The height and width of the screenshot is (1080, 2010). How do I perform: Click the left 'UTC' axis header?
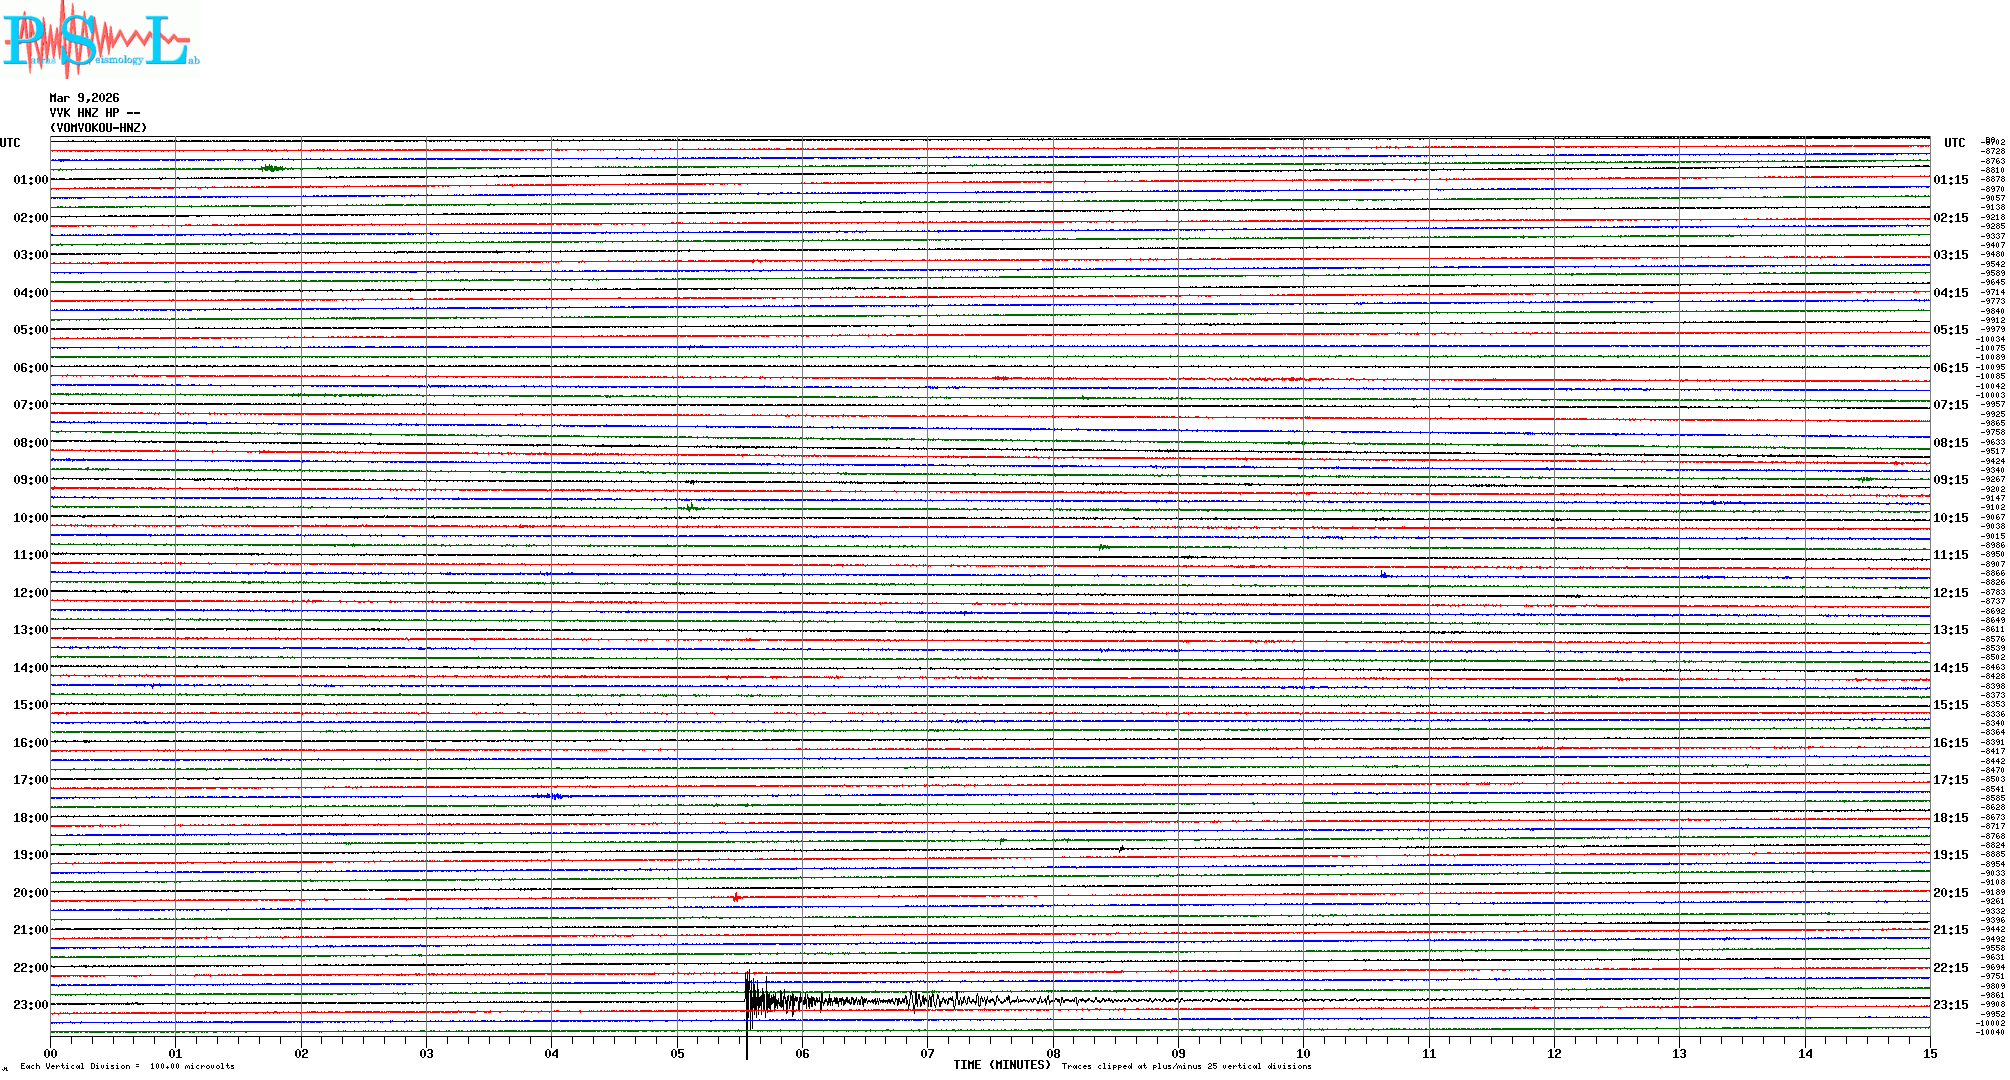click(10, 143)
